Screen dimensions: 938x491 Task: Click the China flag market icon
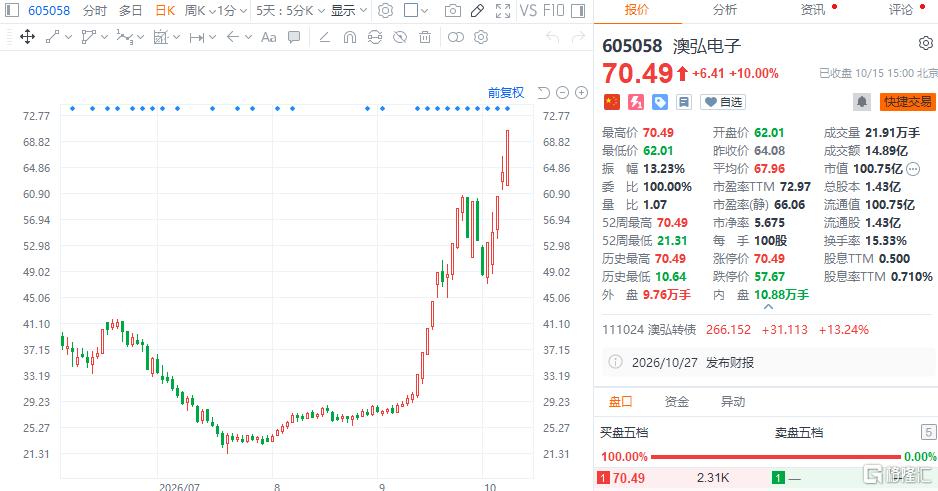coord(611,102)
